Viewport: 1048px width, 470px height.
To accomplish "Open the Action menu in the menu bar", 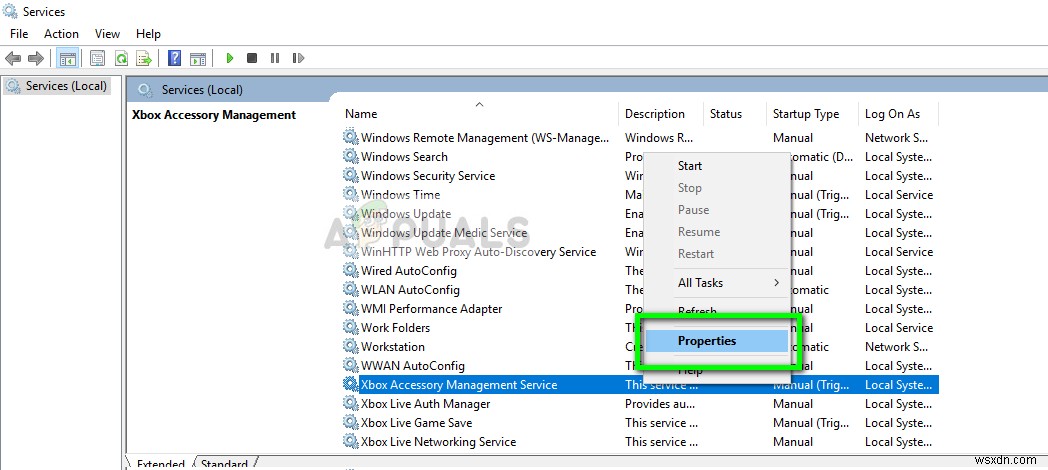I will (x=62, y=34).
